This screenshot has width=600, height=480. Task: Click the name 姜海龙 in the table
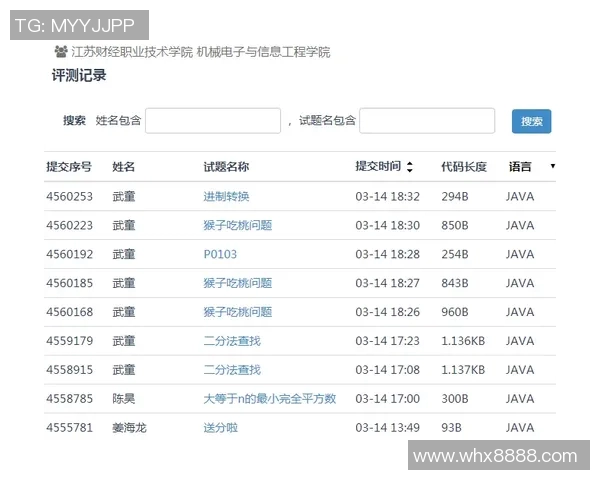tap(129, 428)
